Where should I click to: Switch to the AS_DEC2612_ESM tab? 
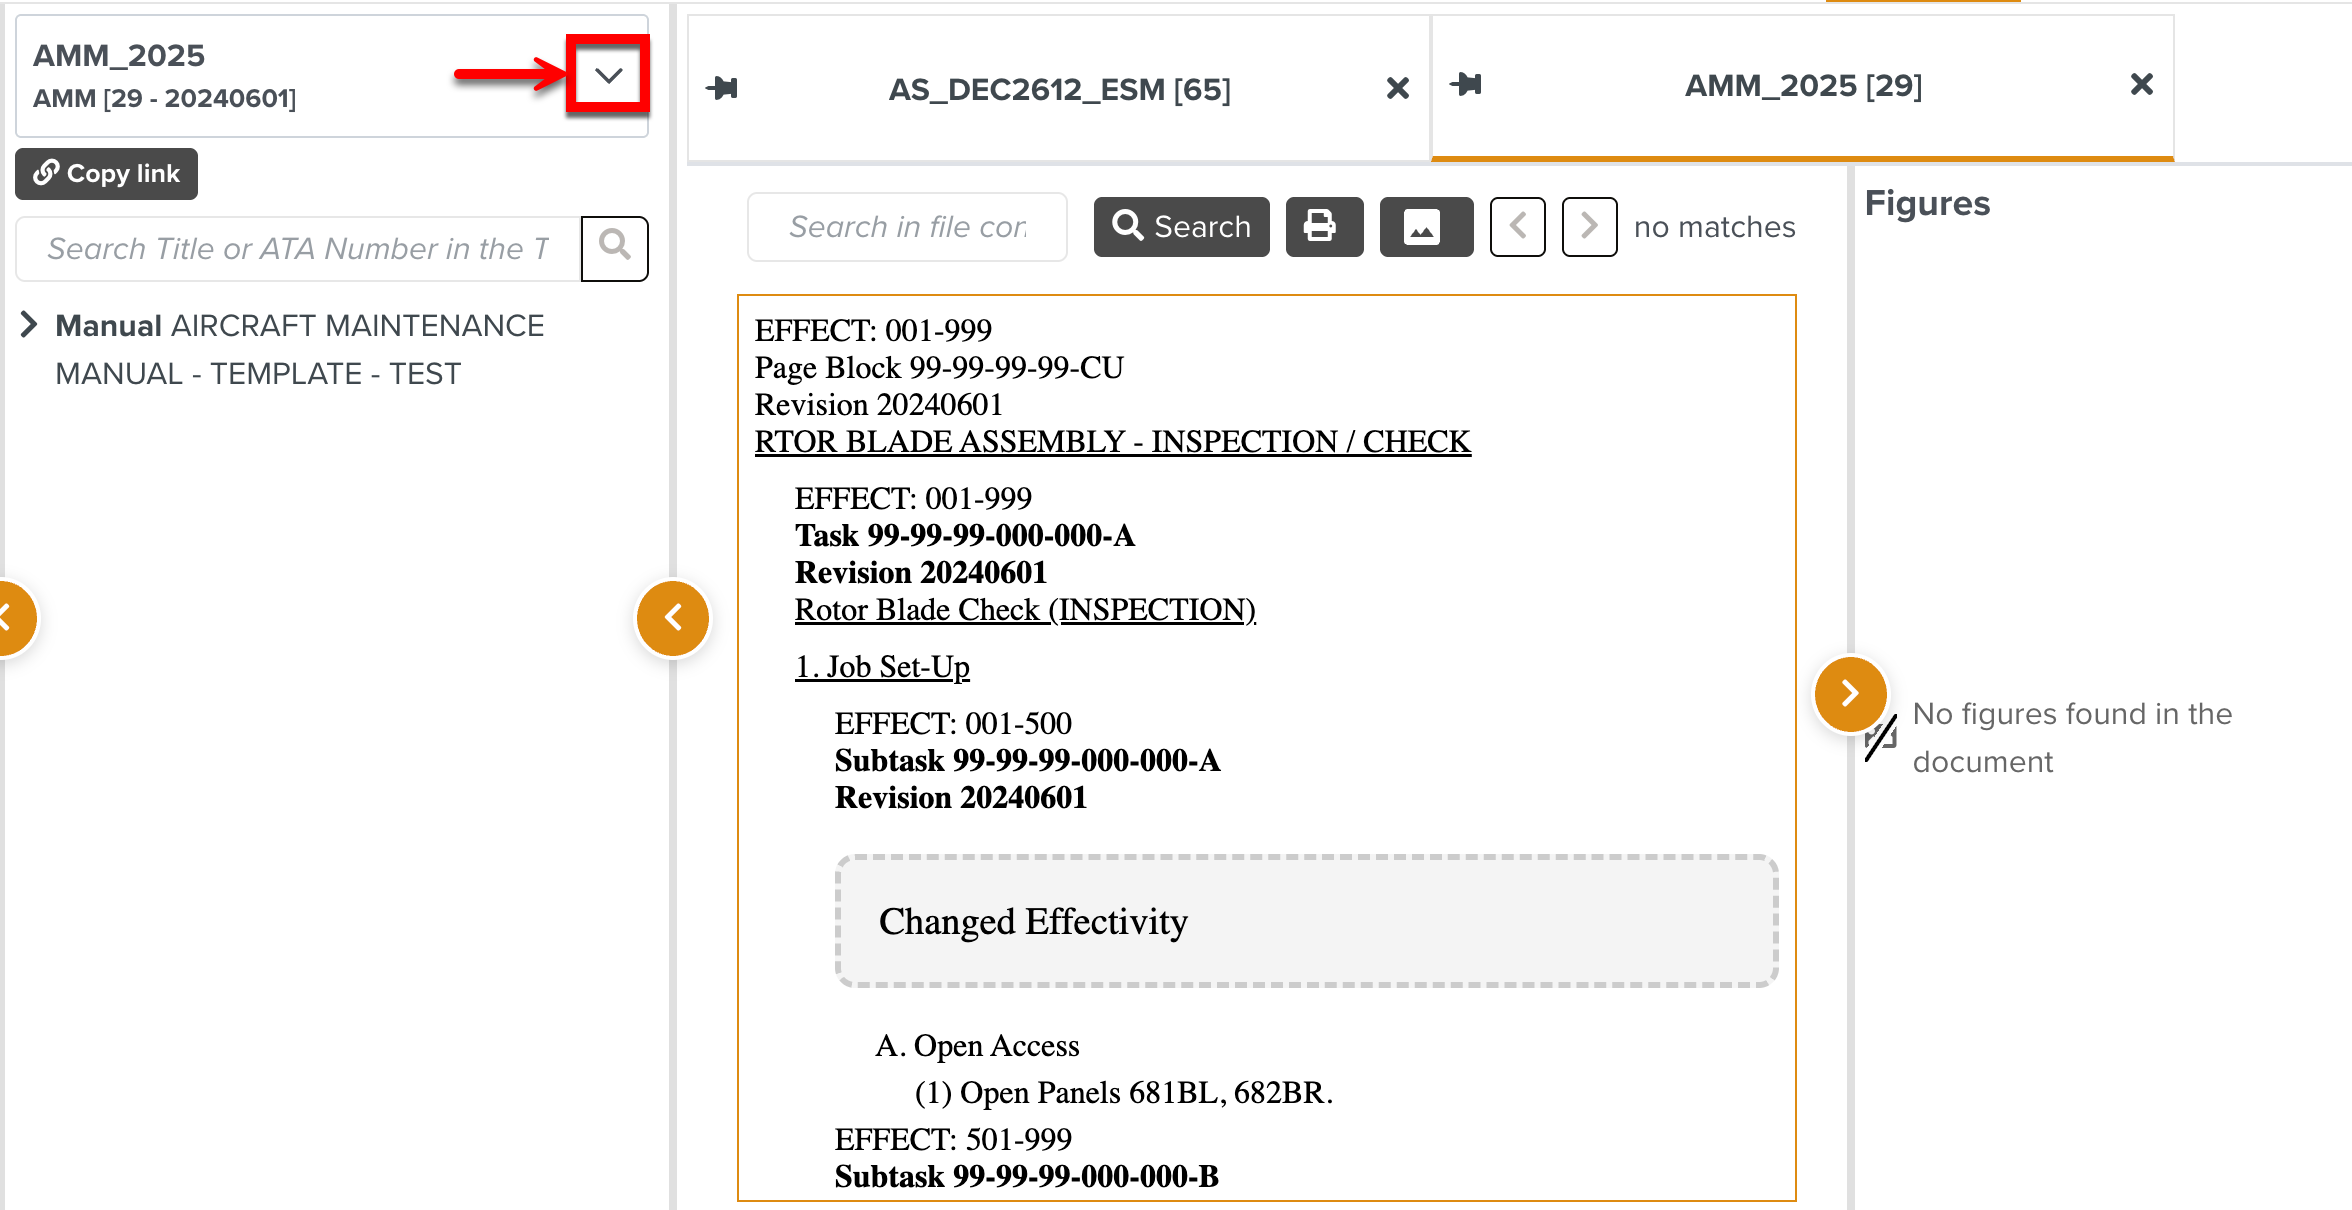click(x=1060, y=88)
